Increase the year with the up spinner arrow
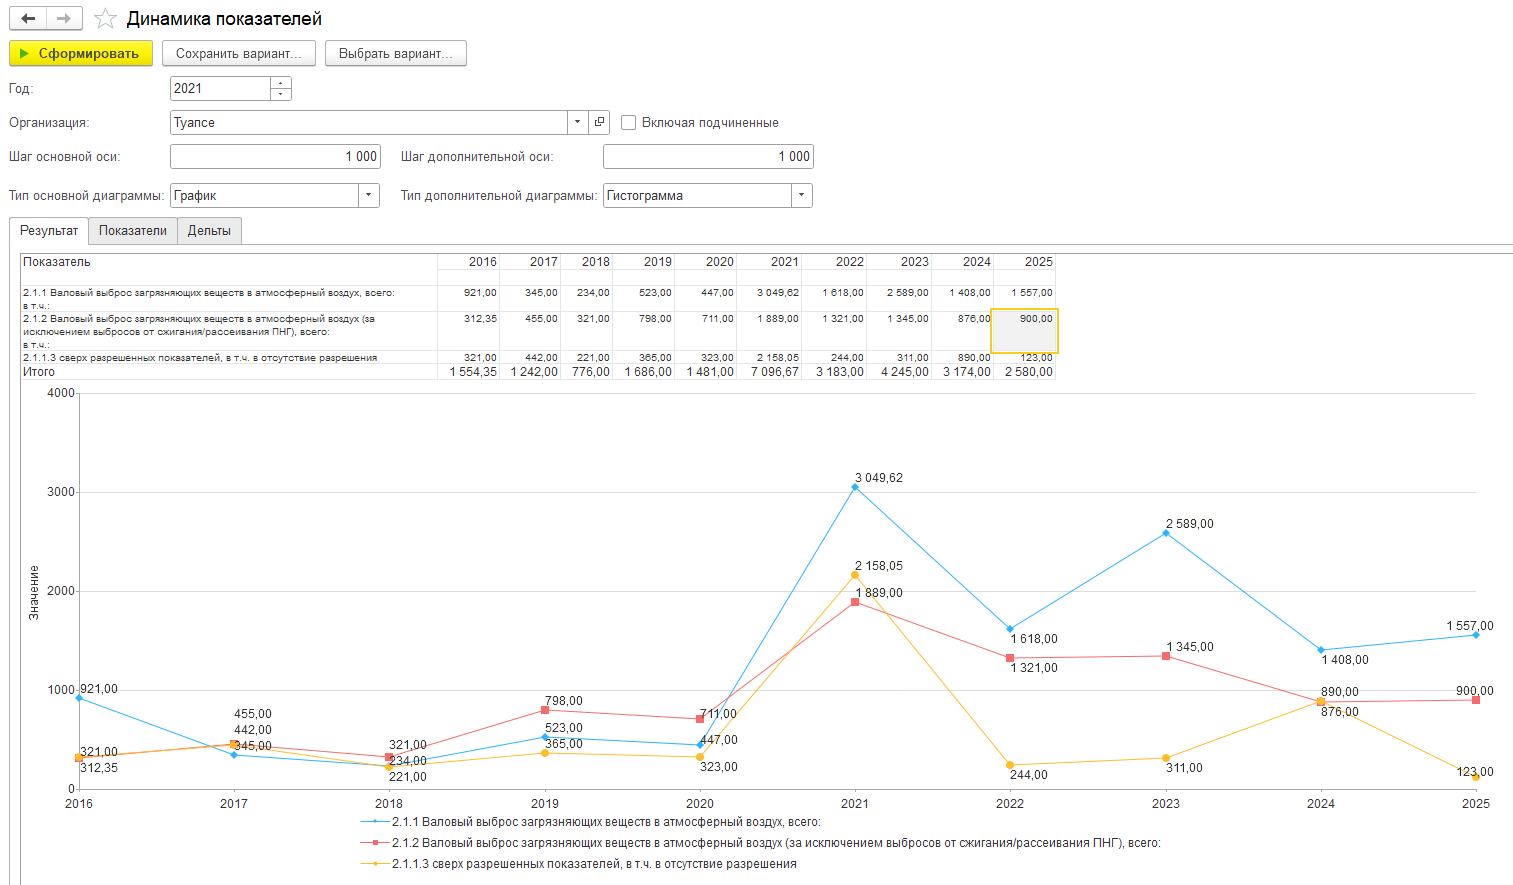 coord(281,83)
